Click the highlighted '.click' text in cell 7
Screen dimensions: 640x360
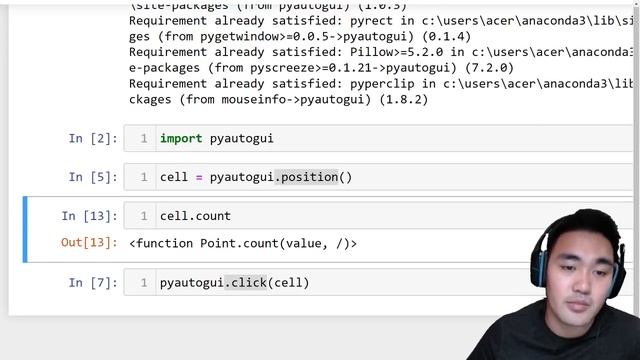tap(245, 282)
